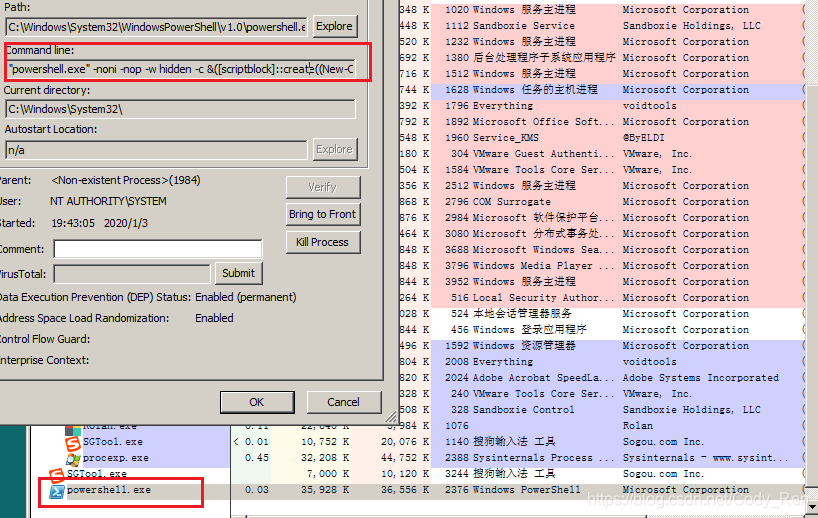Confirm the dialog with OK
The width and height of the screenshot is (818, 518).
(x=257, y=402)
